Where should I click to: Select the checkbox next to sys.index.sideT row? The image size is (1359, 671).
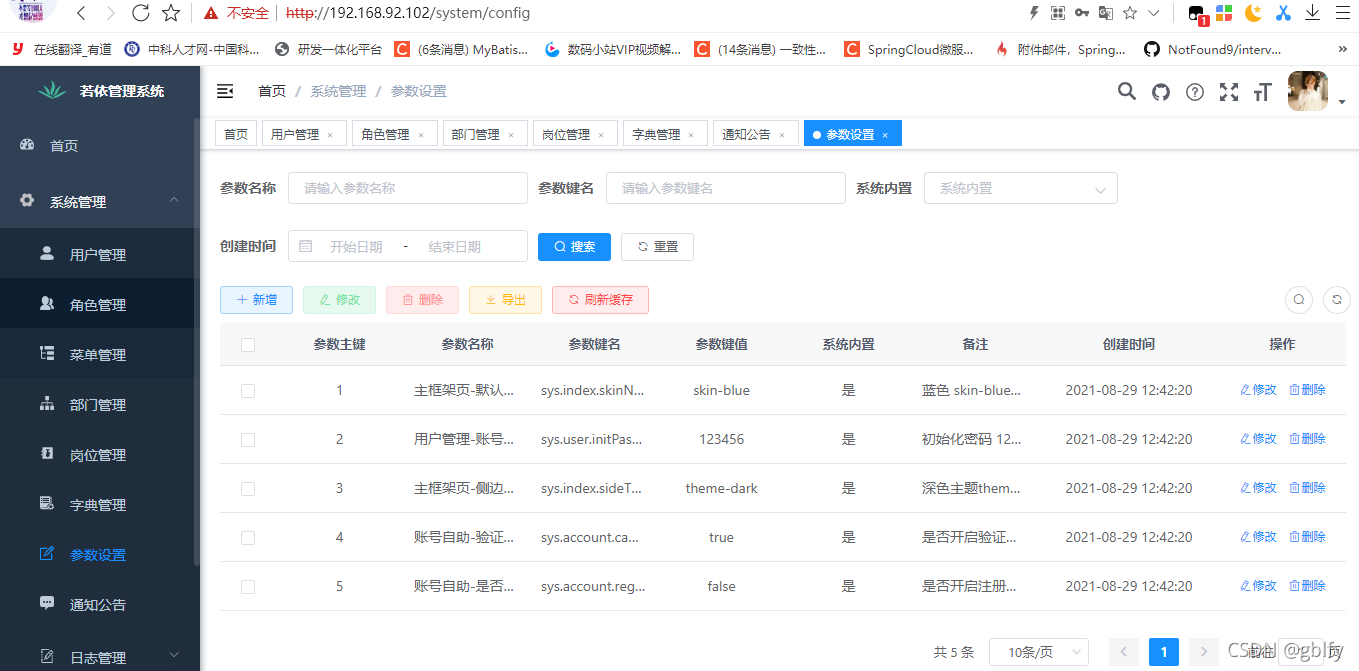[x=248, y=488]
